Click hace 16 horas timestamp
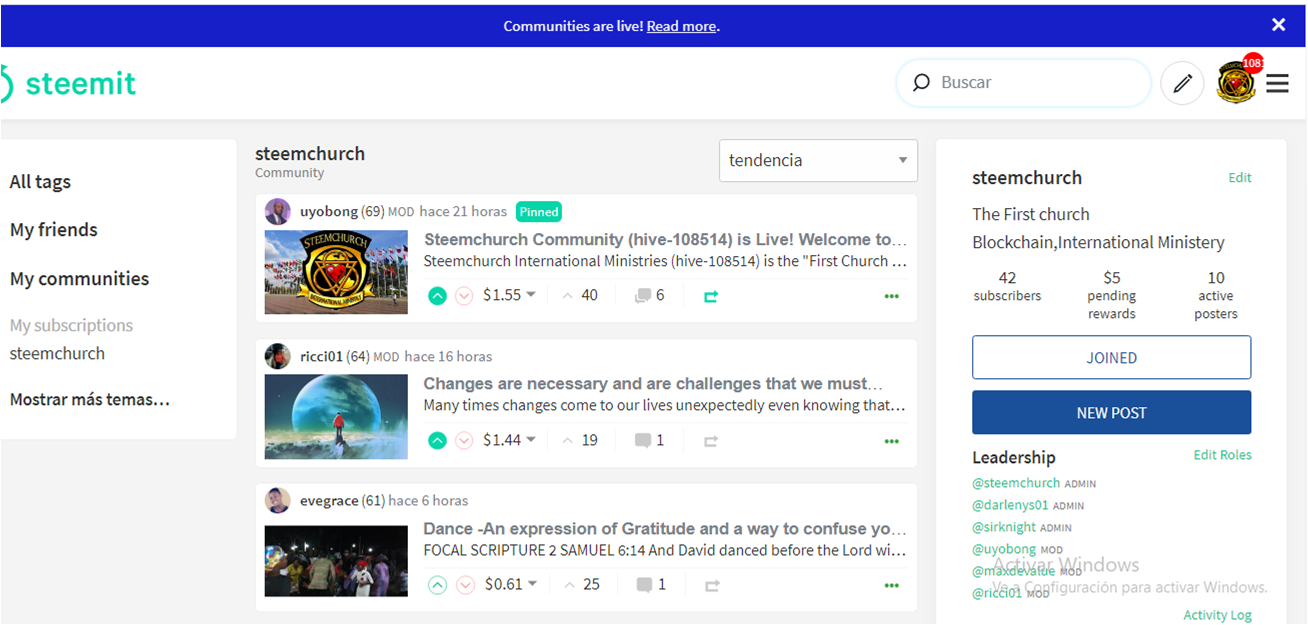 [x=448, y=356]
